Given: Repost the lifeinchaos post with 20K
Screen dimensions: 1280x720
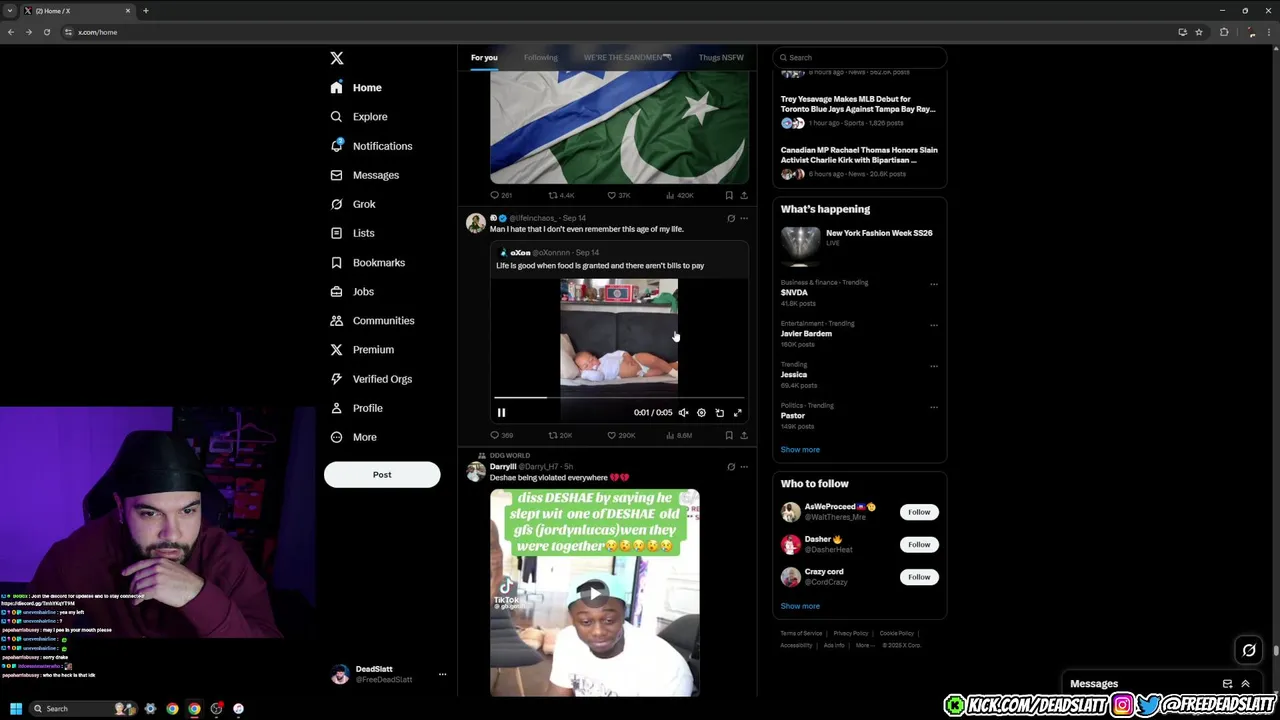Looking at the screenshot, I should pos(560,436).
